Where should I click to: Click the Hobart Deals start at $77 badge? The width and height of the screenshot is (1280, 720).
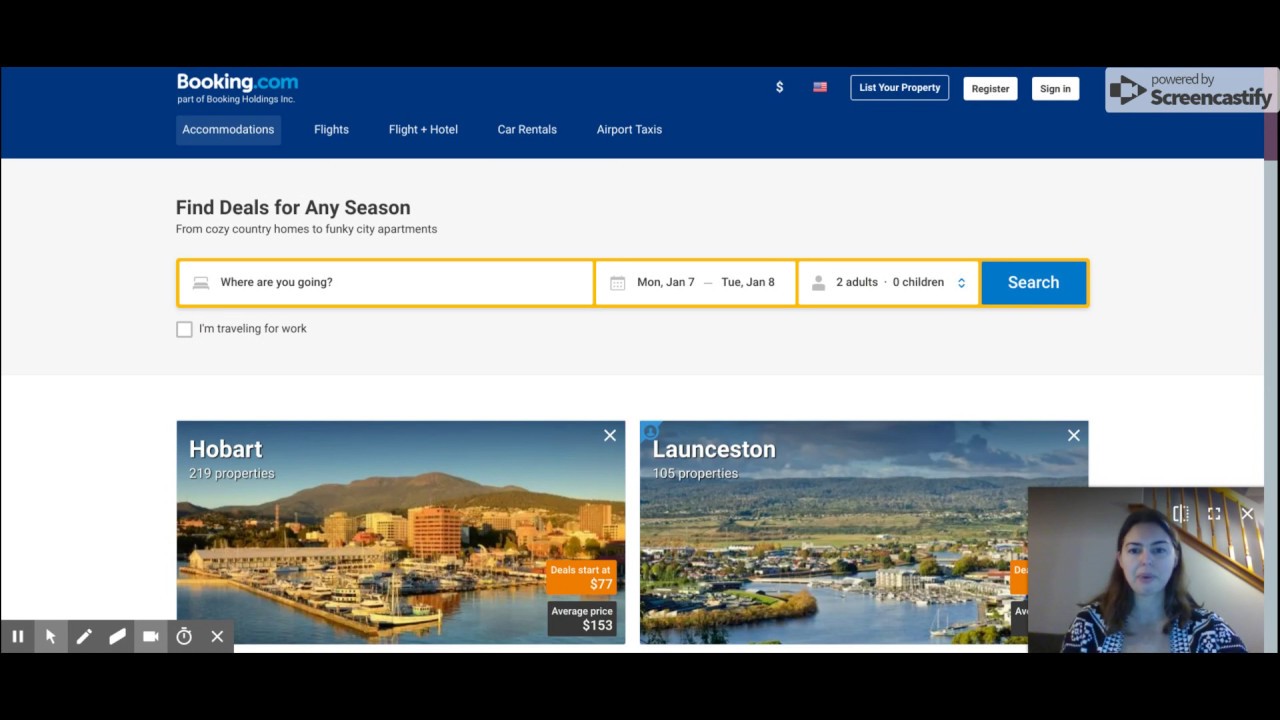[582, 578]
